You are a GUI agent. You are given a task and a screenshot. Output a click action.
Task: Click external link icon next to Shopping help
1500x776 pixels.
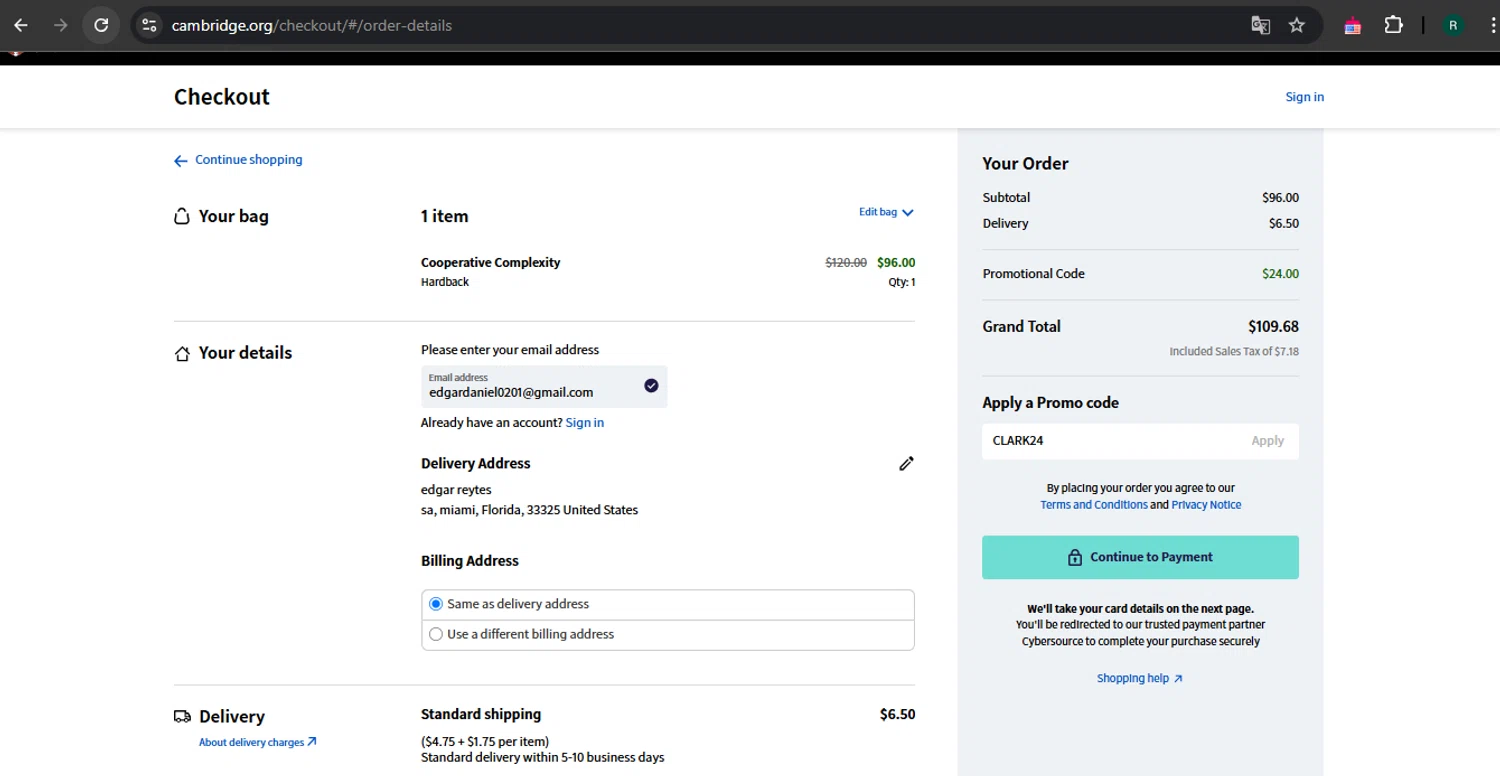1178,679
